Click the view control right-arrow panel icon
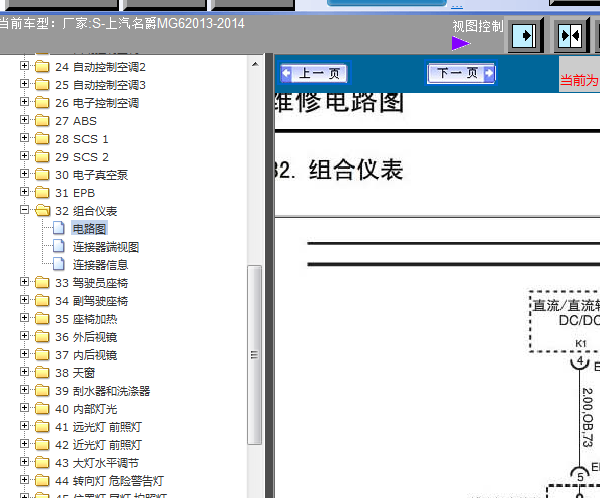 [x=524, y=36]
